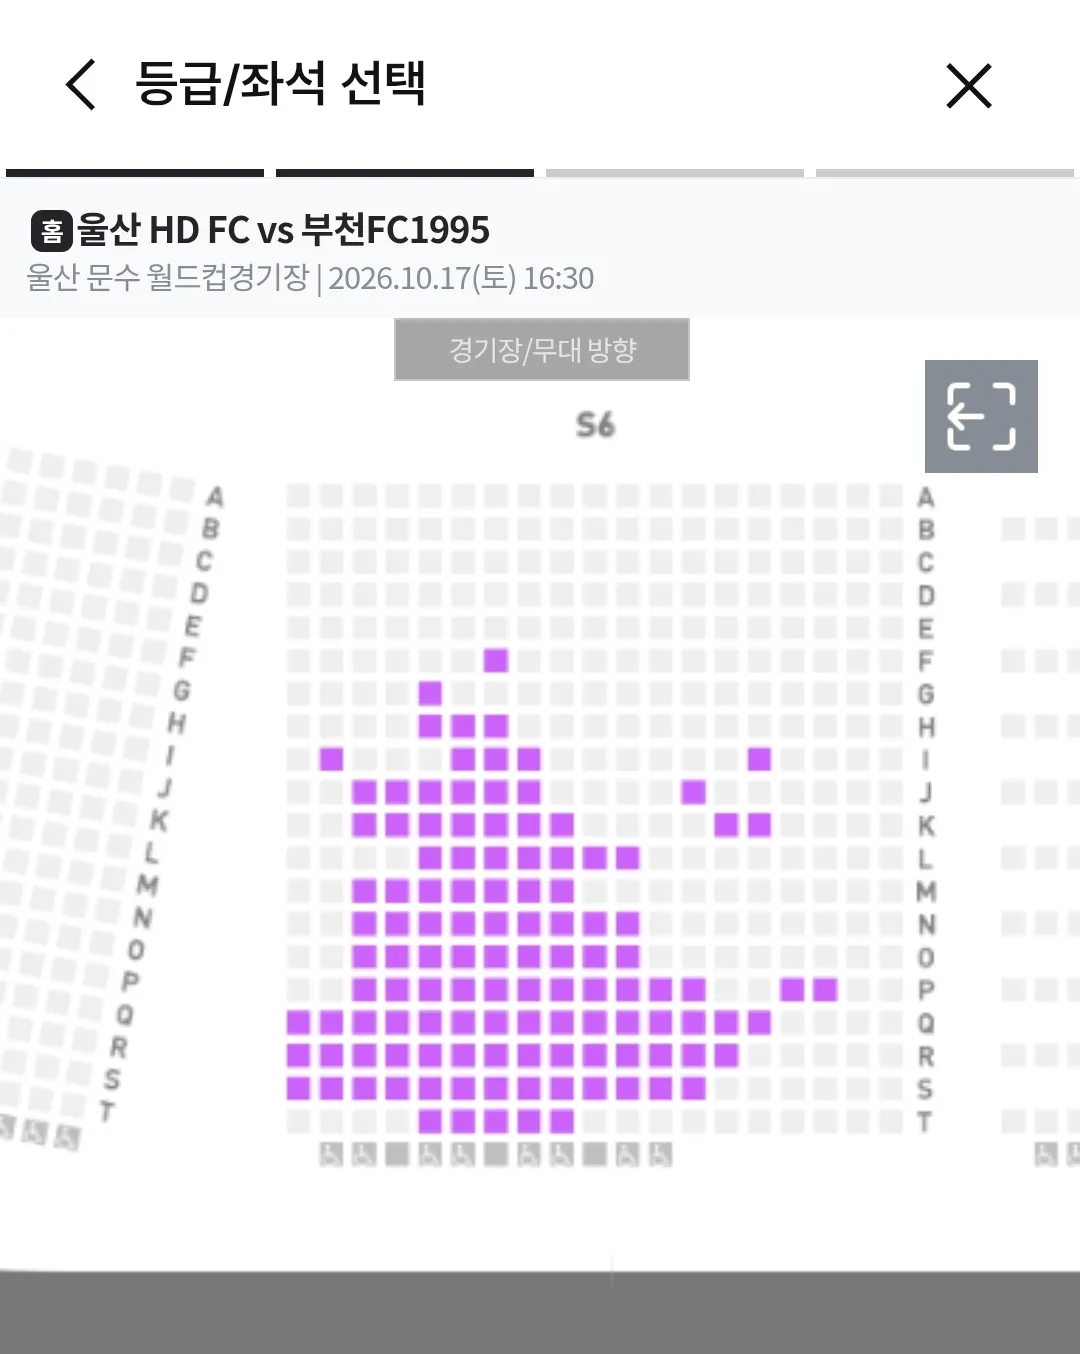Select the lone purple seat in row F
Image resolution: width=1080 pixels, height=1354 pixels.
click(x=496, y=660)
